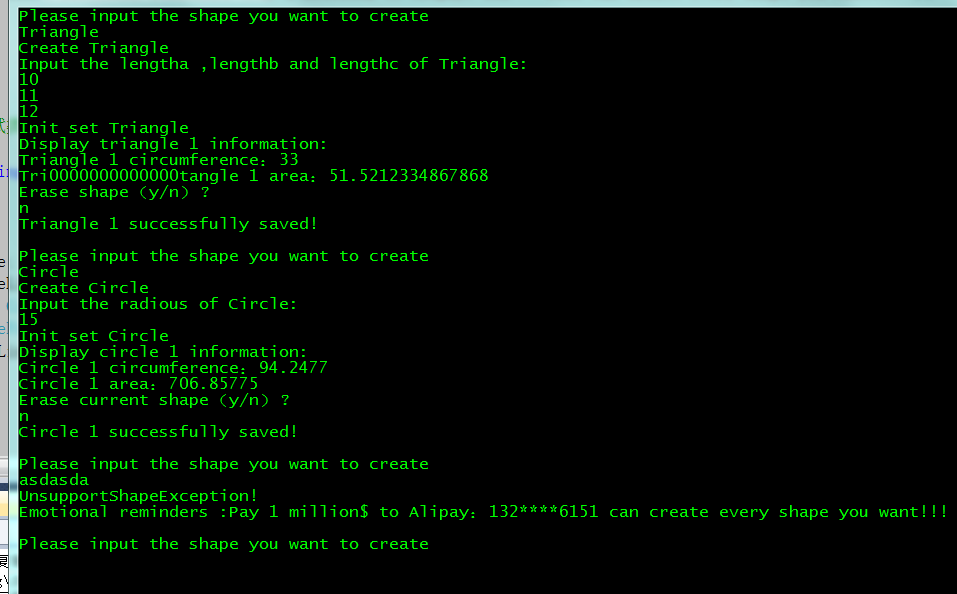Select 'Display circle 1 information:' line
The width and height of the screenshot is (957, 594).
(x=163, y=352)
